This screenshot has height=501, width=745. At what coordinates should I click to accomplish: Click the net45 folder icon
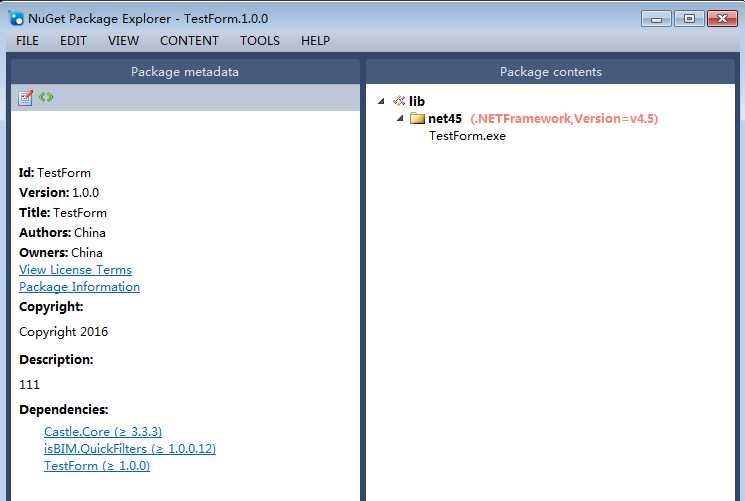(x=417, y=118)
